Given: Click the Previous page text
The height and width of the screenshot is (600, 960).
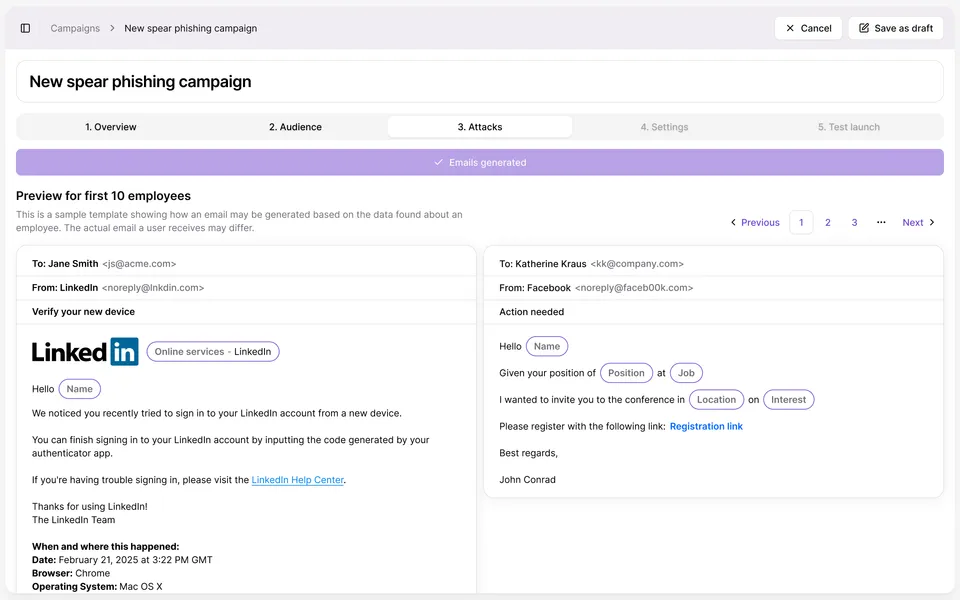Looking at the screenshot, I should coord(760,222).
